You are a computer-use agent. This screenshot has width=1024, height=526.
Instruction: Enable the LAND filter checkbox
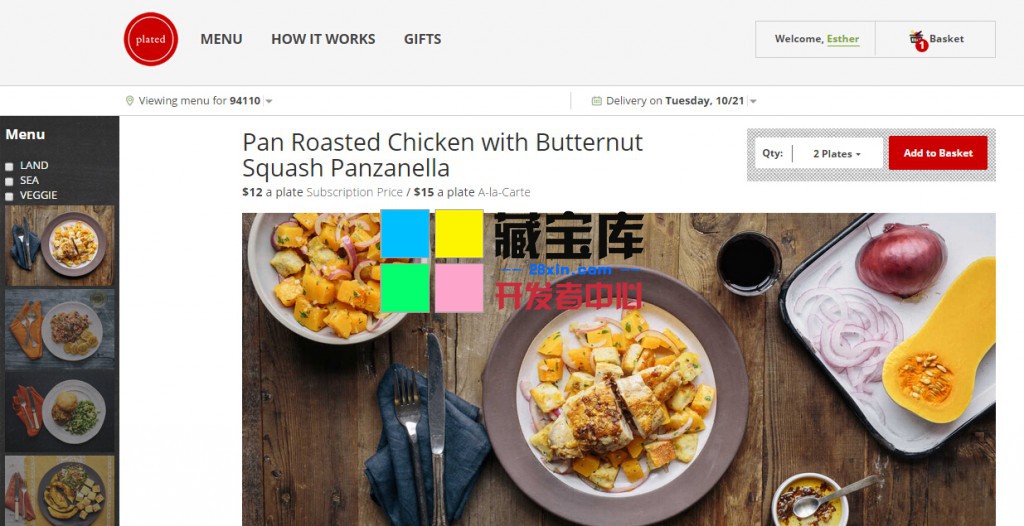9,167
